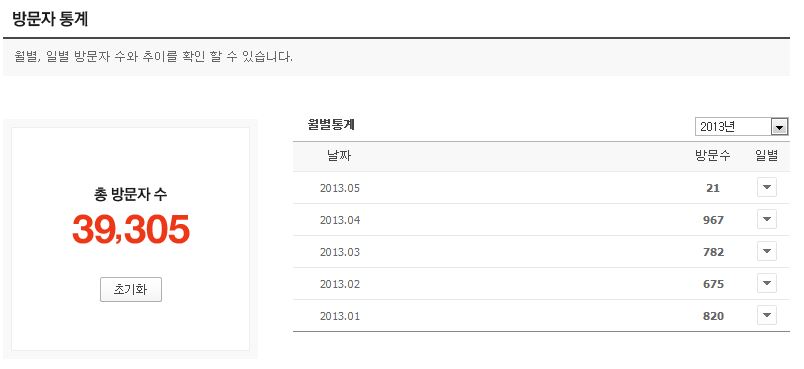
Task: Click the 방문자 통계 page heading
Action: point(50,19)
